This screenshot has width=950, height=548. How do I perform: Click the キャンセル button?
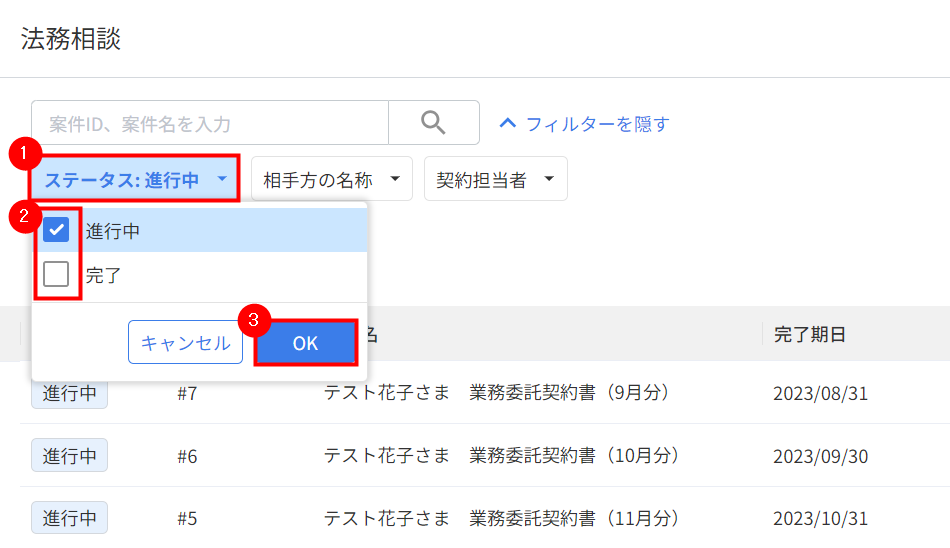point(185,343)
